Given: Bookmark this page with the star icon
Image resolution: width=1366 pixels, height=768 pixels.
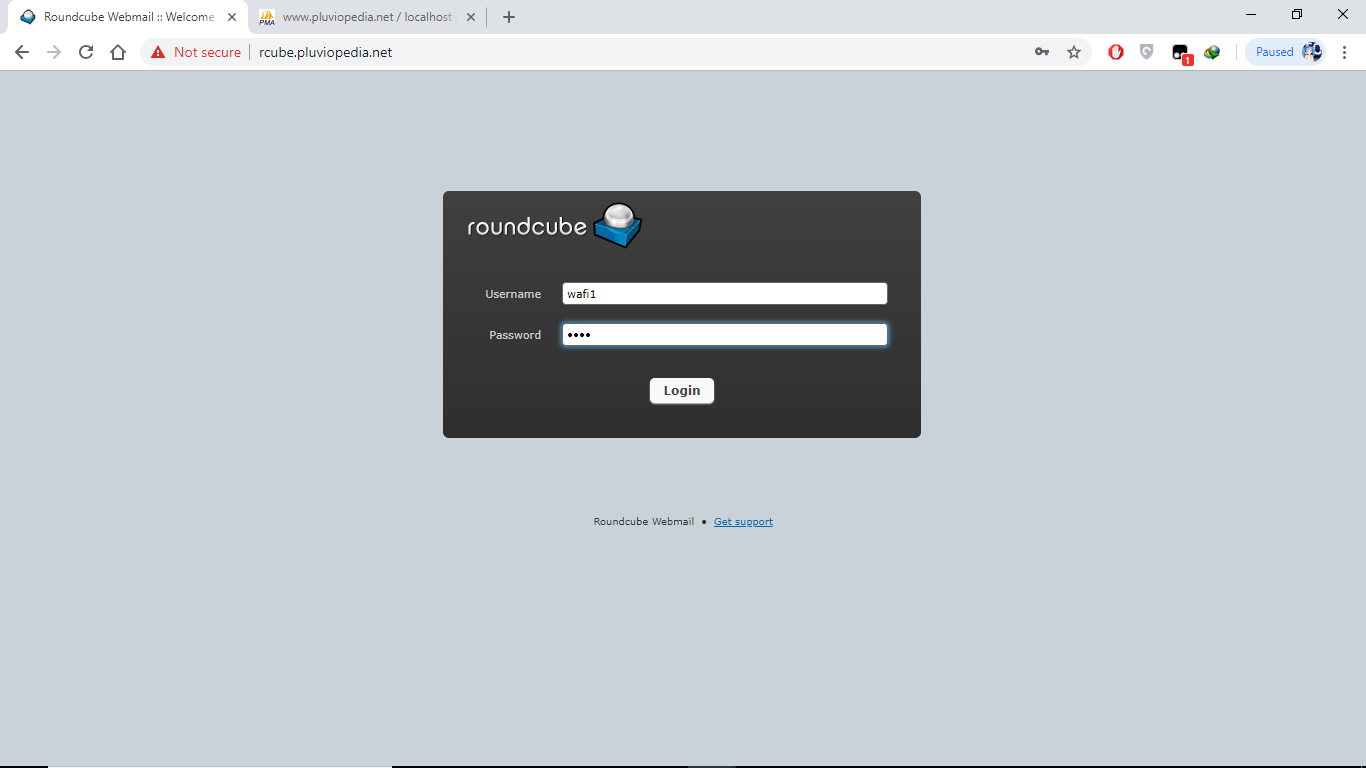Looking at the screenshot, I should click(x=1074, y=51).
